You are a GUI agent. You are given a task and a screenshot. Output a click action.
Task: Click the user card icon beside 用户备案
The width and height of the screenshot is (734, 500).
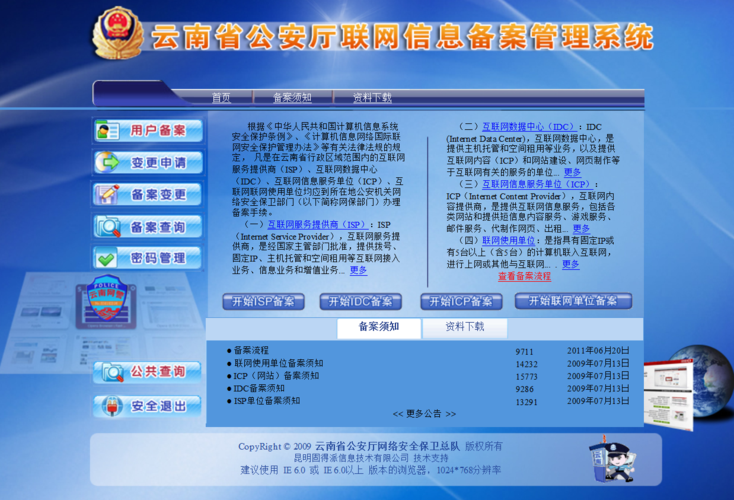(x=107, y=131)
